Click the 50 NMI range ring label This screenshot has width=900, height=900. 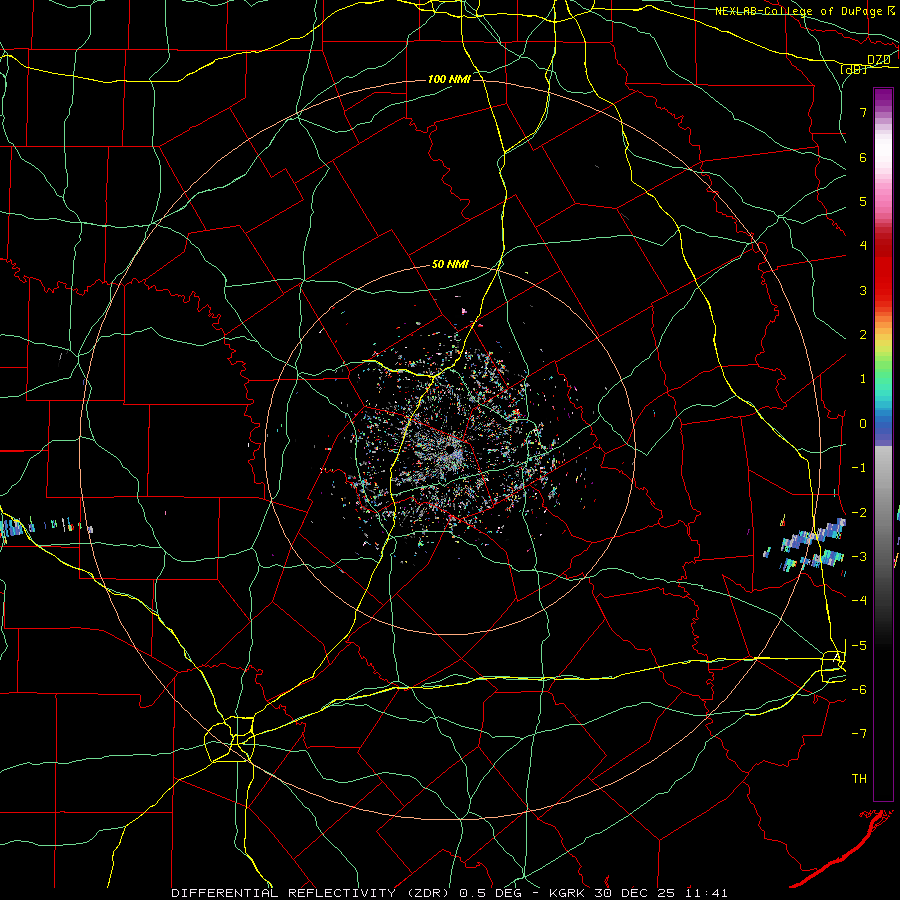[x=451, y=264]
